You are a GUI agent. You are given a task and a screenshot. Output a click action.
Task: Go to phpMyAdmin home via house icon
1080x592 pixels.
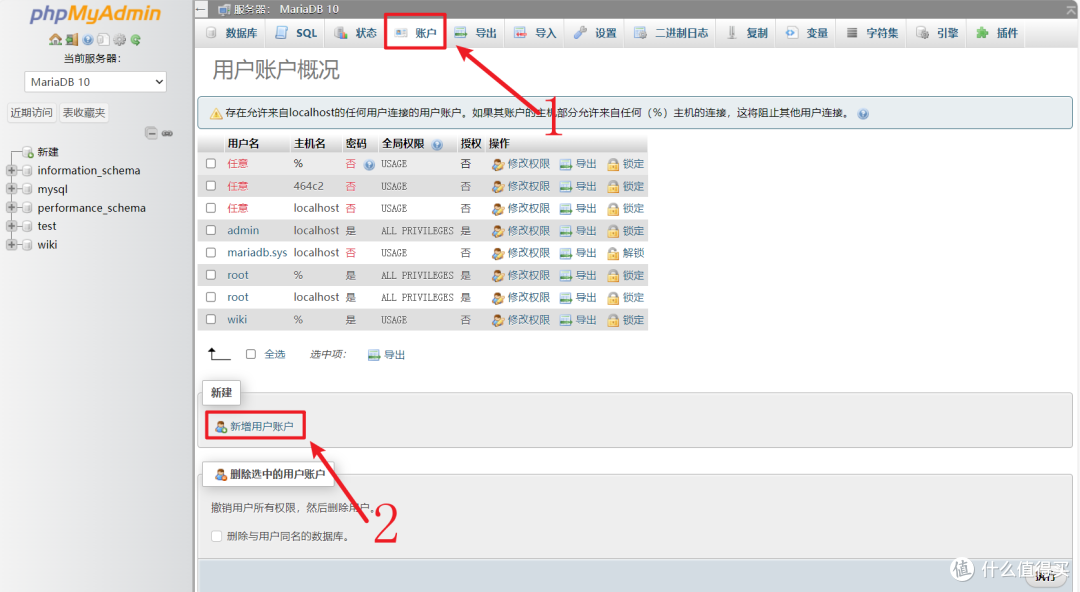(x=55, y=40)
